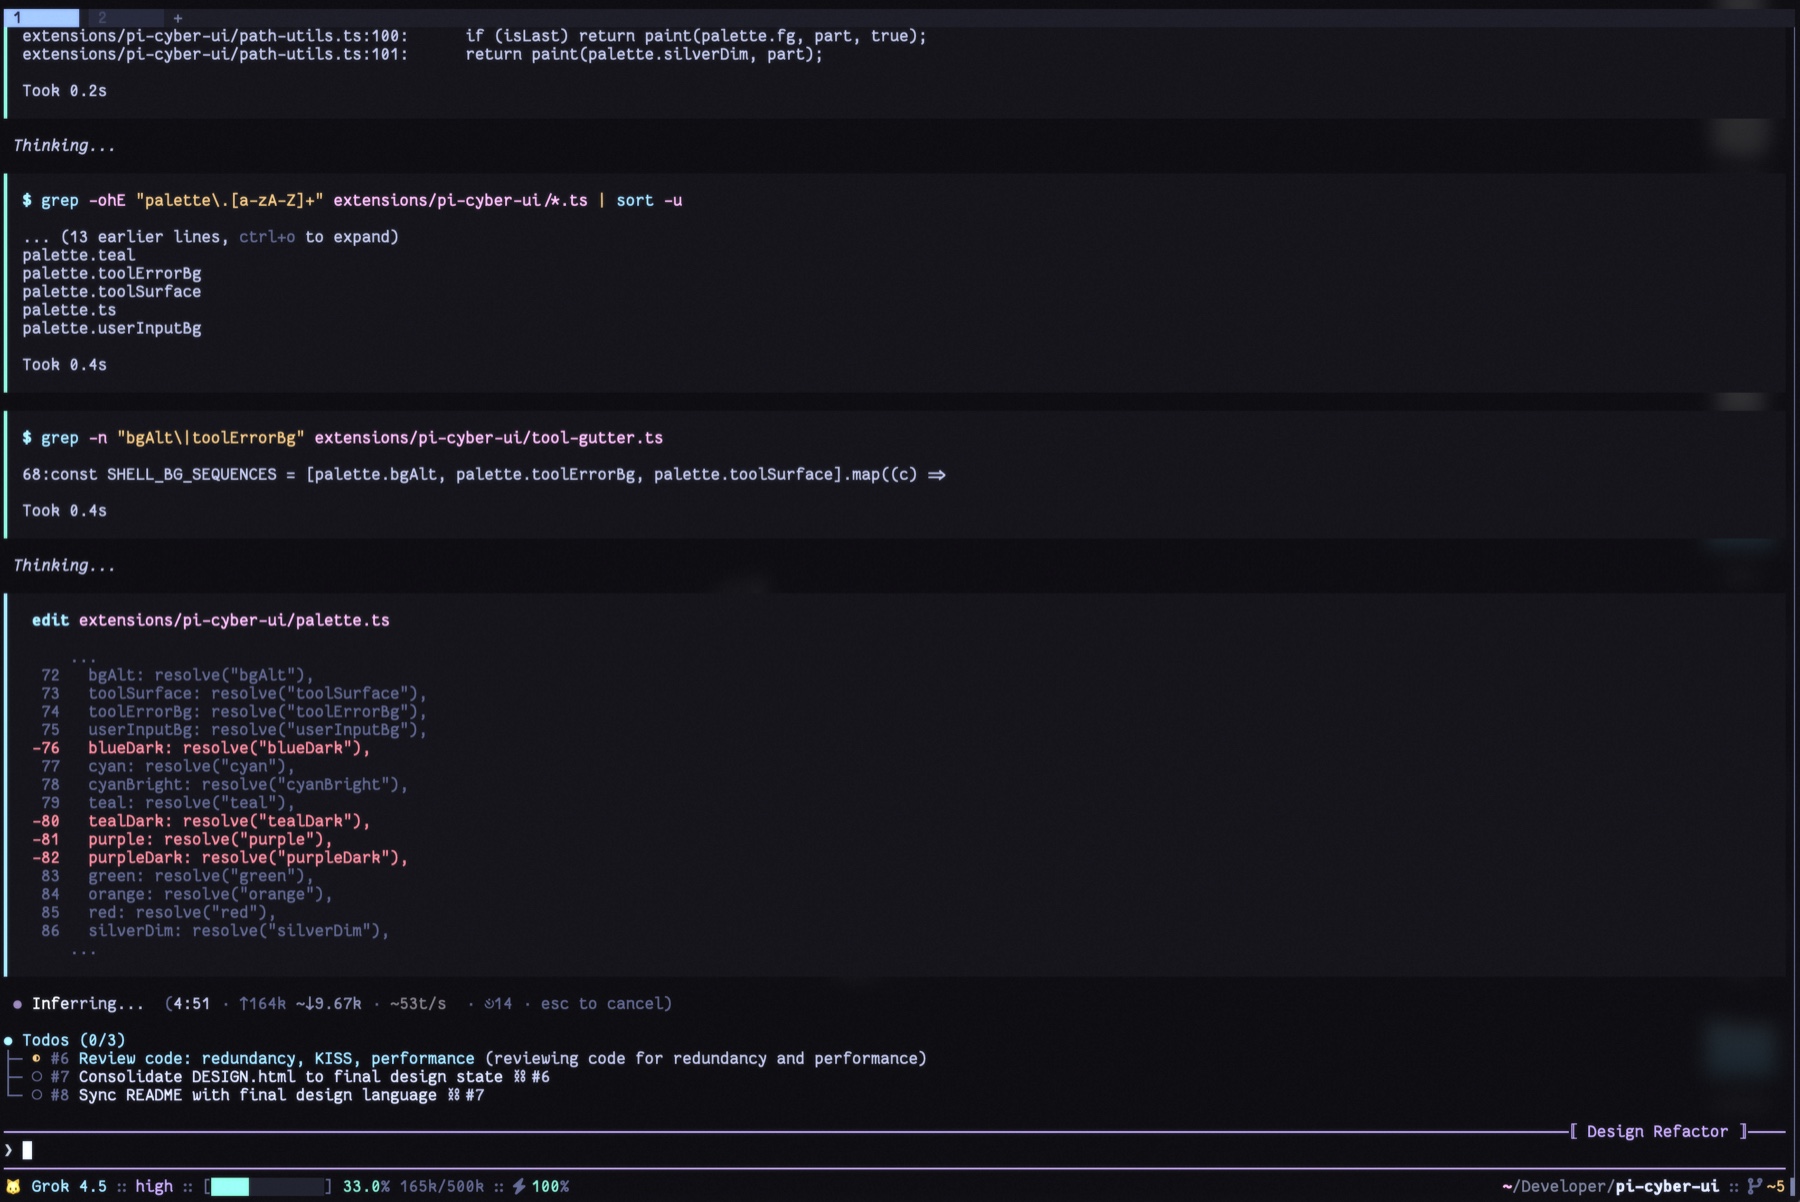Click the 'Took 0.2s' timing text
Viewport: 1800px width, 1202px height.
64,91
